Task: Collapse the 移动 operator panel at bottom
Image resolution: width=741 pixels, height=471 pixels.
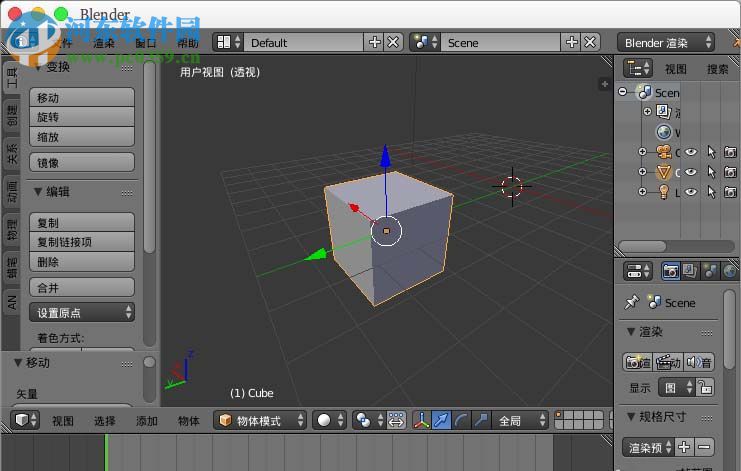Action: tap(18, 362)
